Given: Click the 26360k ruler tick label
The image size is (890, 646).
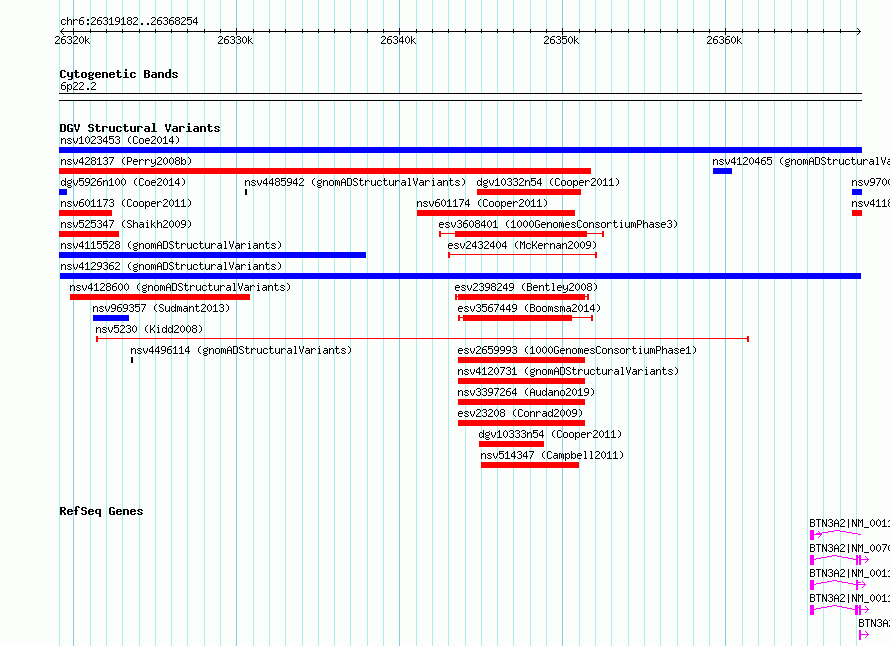Looking at the screenshot, I should [x=724, y=41].
